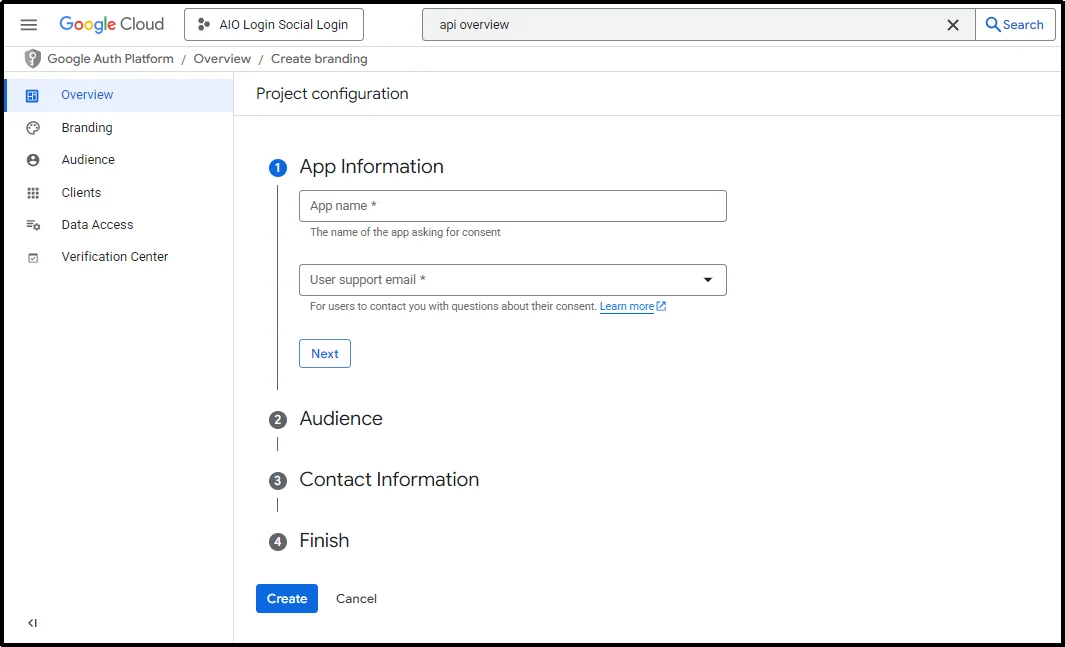The image size is (1065, 647).
Task: Click the Create button
Action: click(x=286, y=598)
